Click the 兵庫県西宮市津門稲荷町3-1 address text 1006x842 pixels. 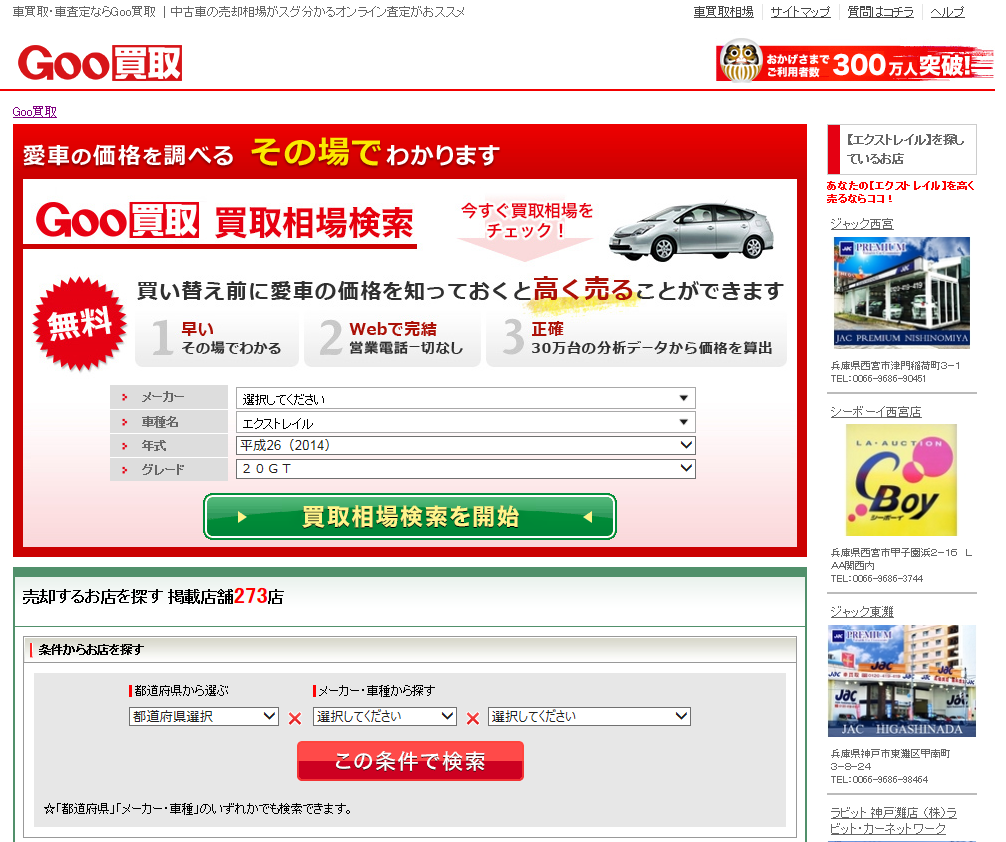click(x=895, y=365)
